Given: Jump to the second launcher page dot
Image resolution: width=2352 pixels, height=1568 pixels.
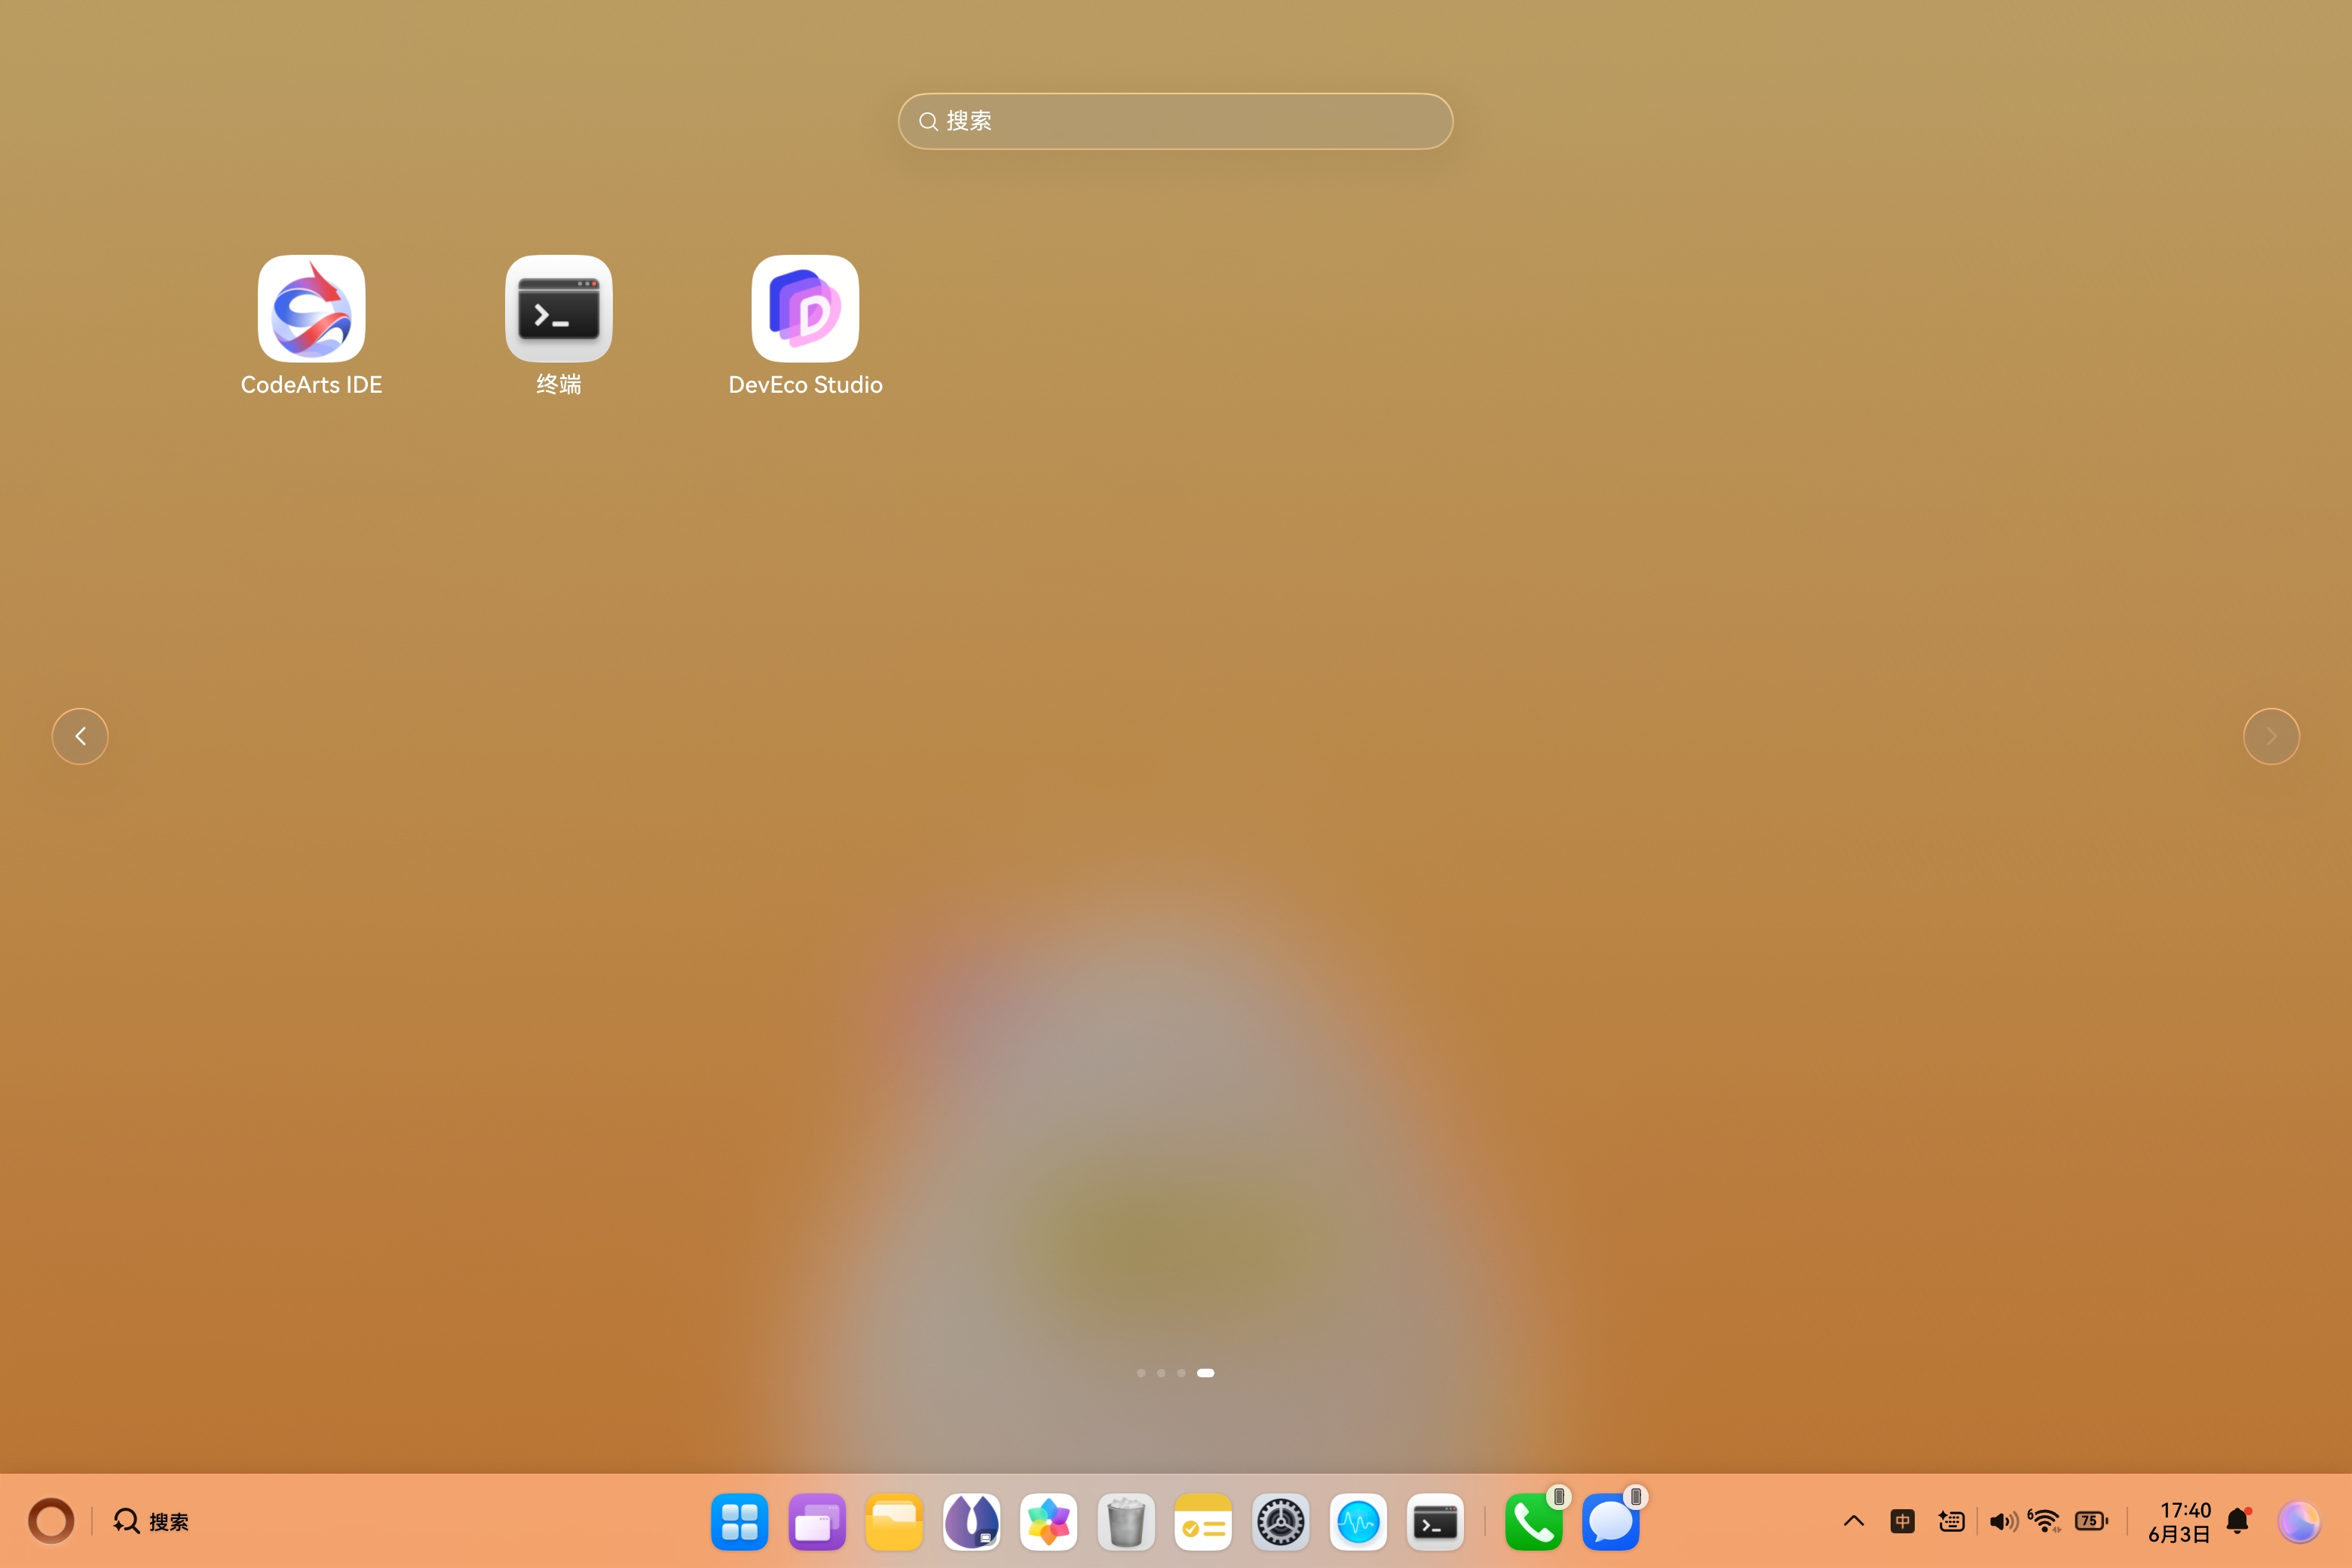Looking at the screenshot, I should pos(1161,1373).
